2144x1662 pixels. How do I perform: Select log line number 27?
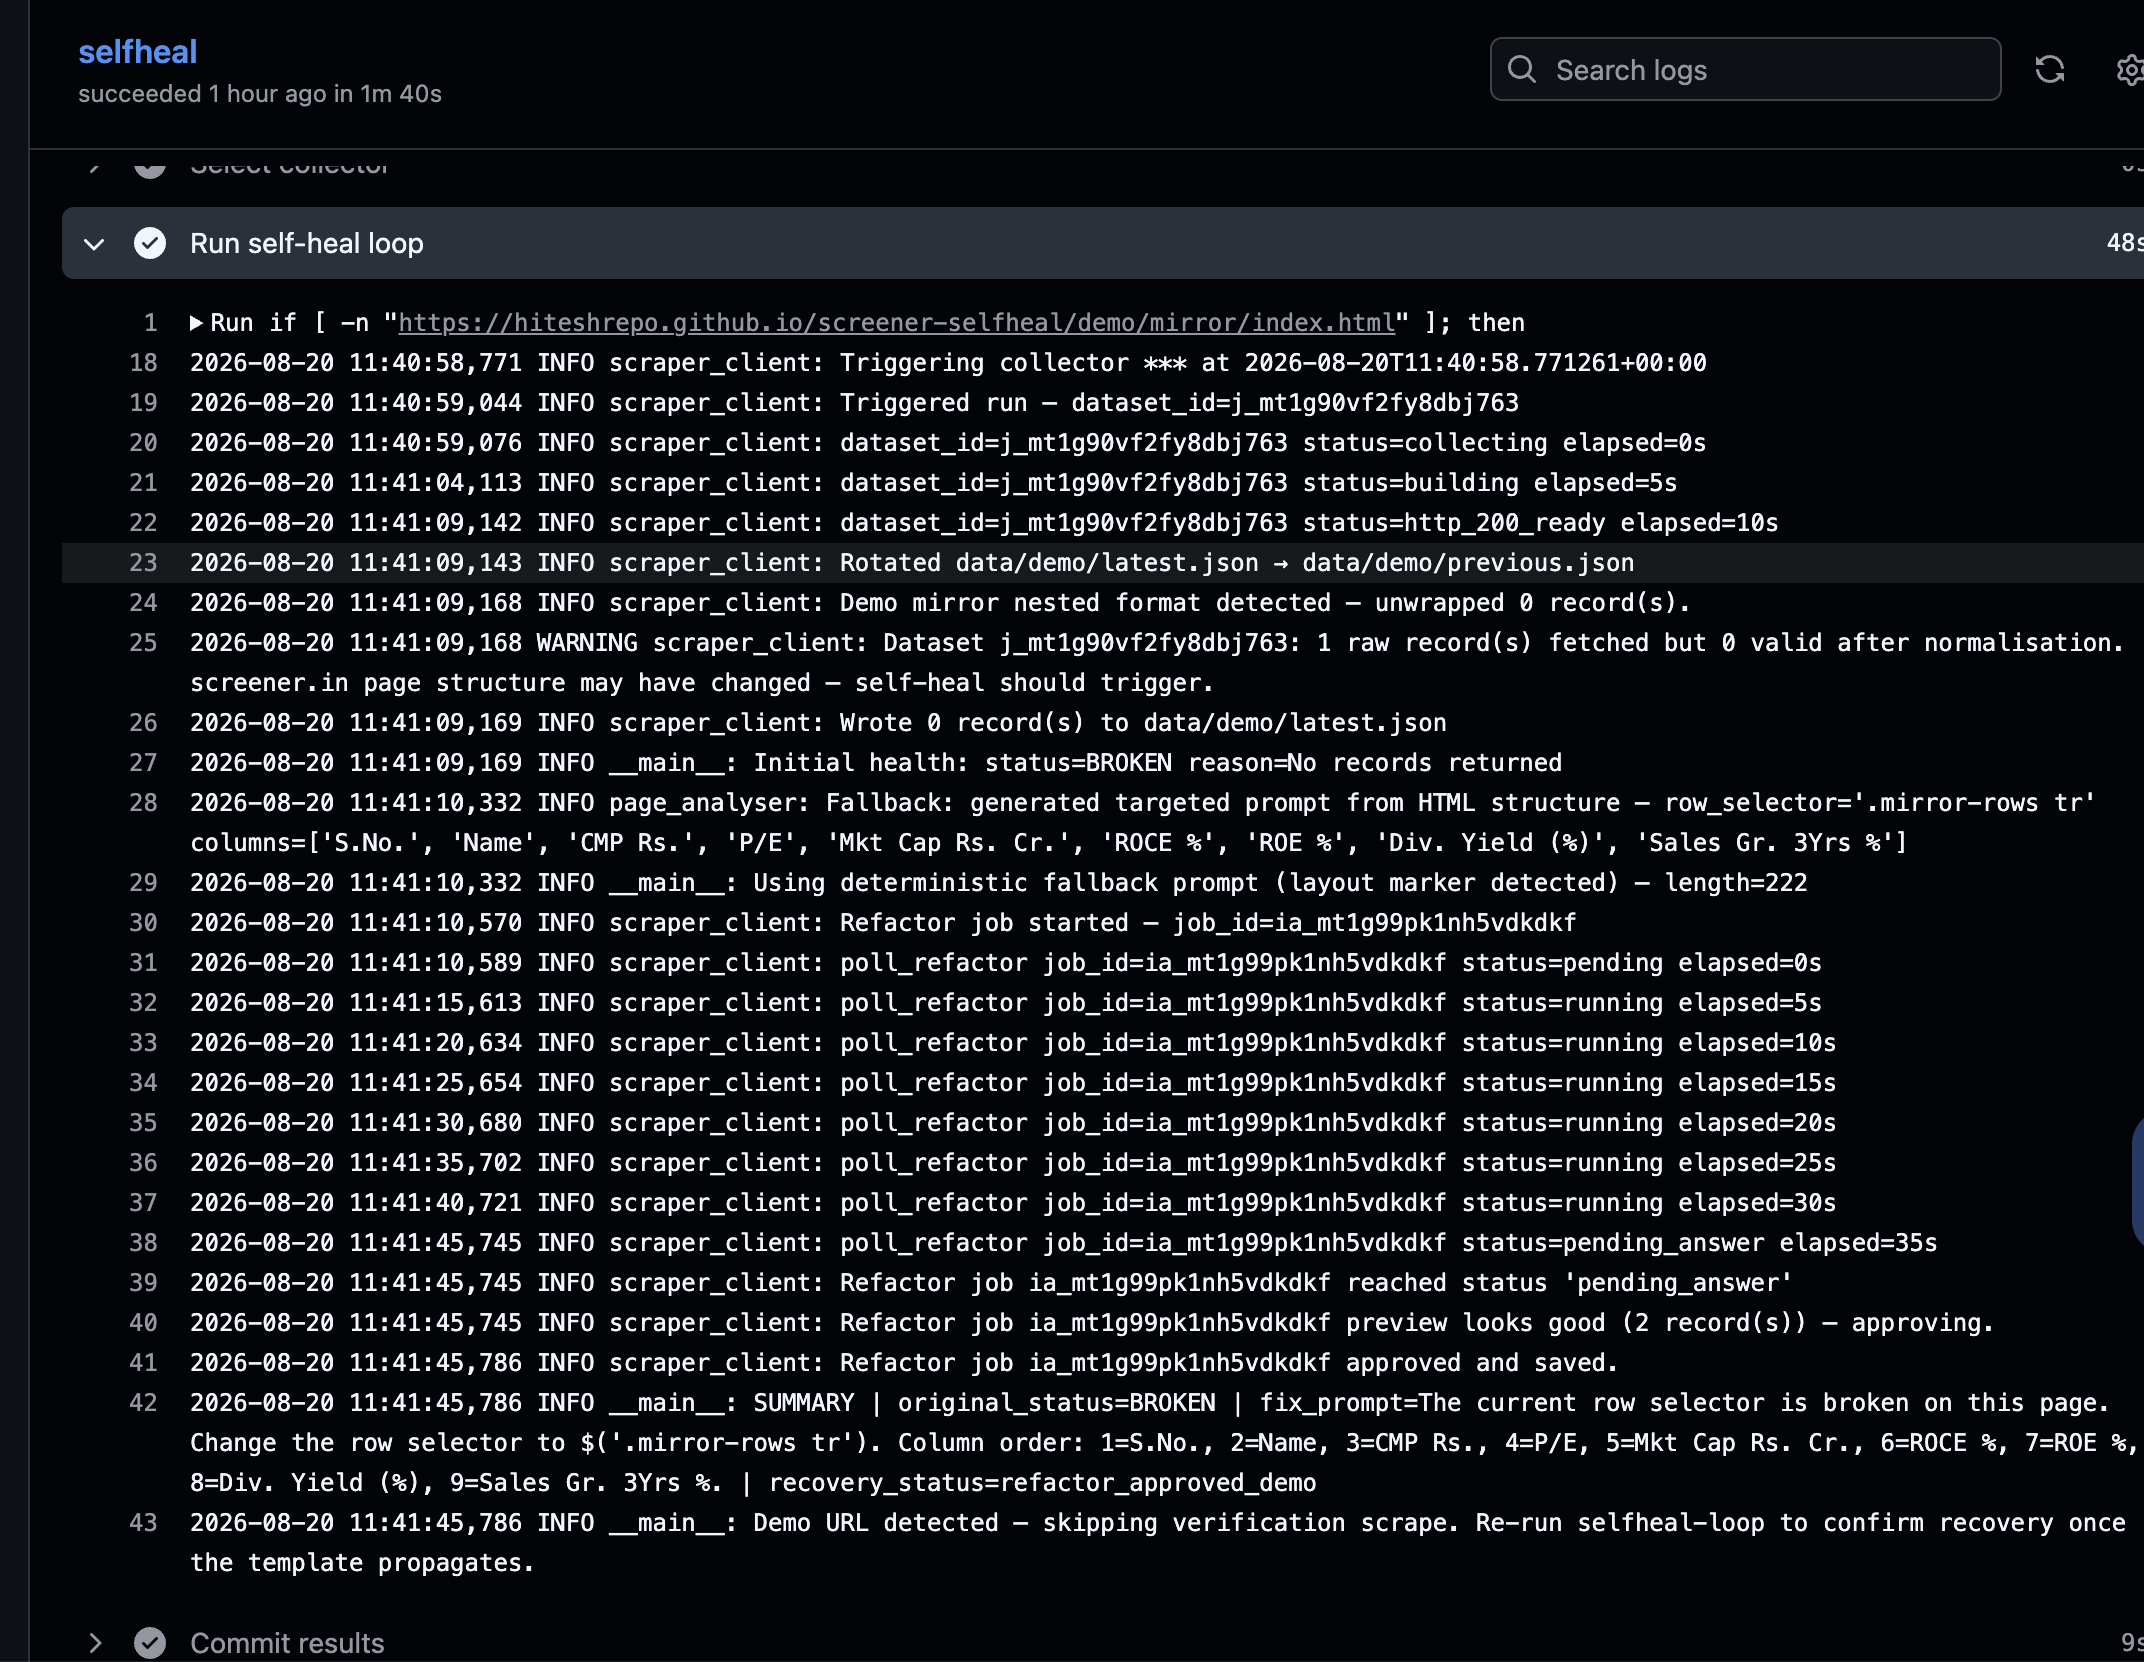click(143, 763)
